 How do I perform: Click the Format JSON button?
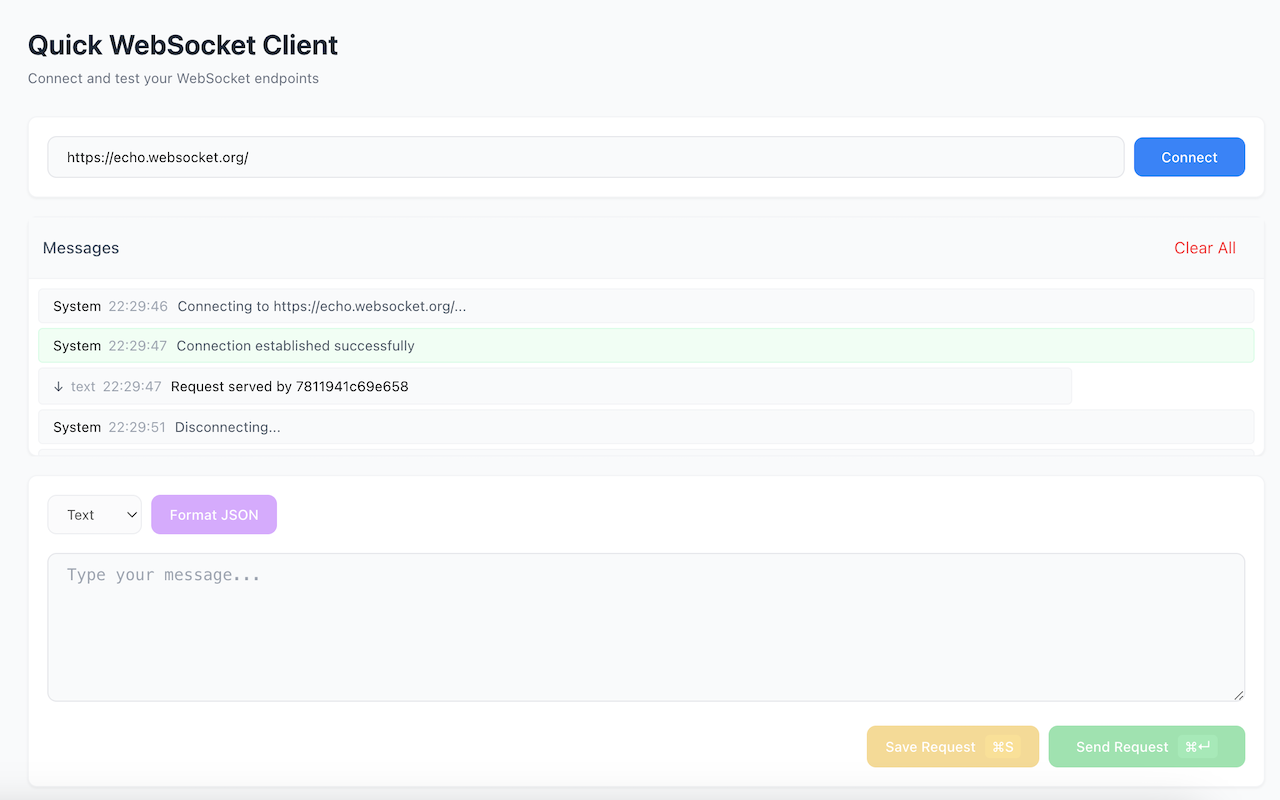(x=213, y=514)
